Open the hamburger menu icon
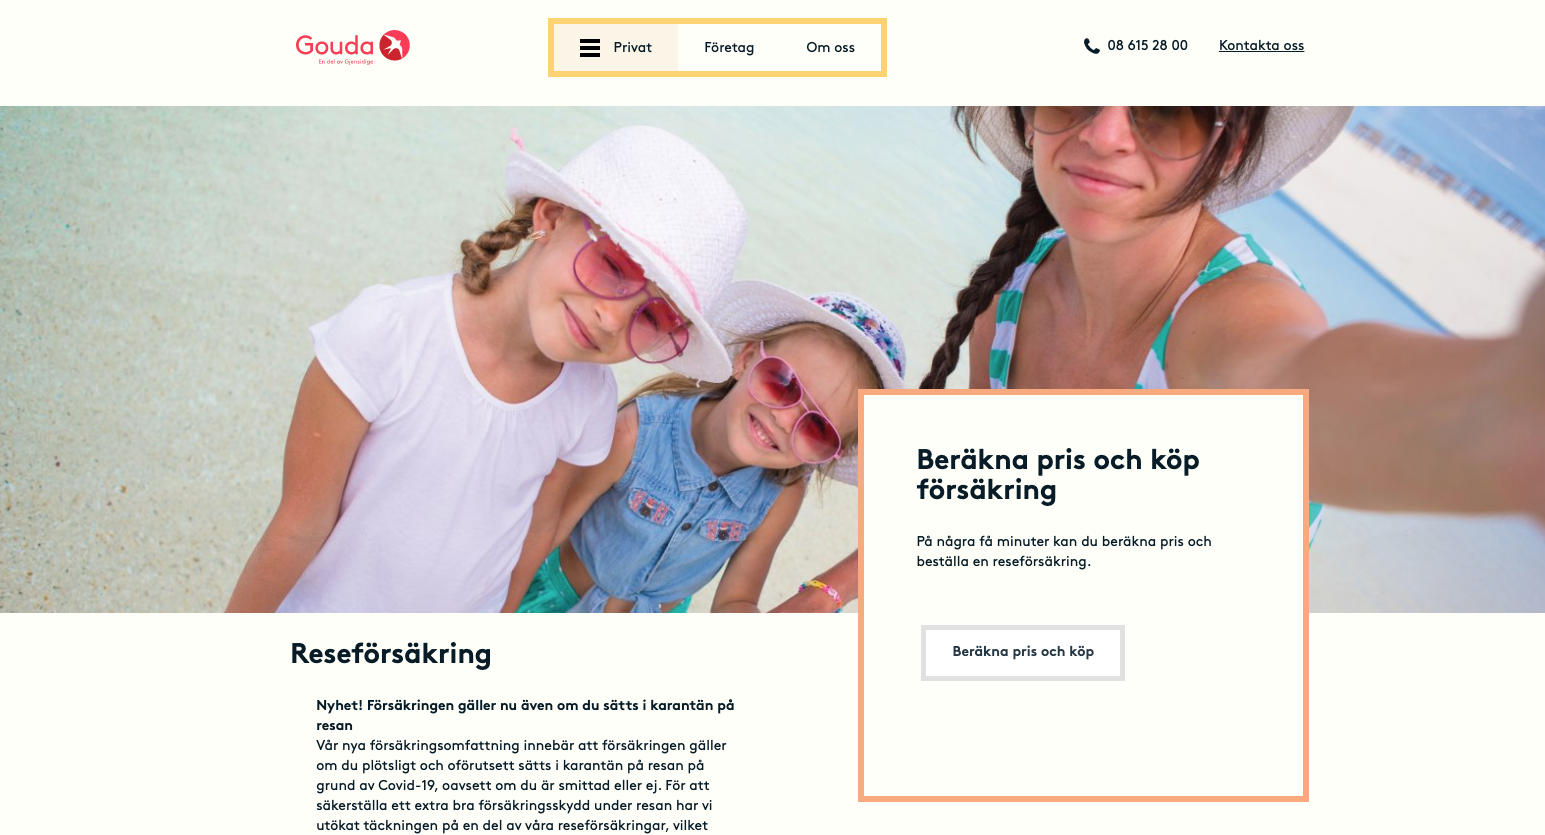 590,48
